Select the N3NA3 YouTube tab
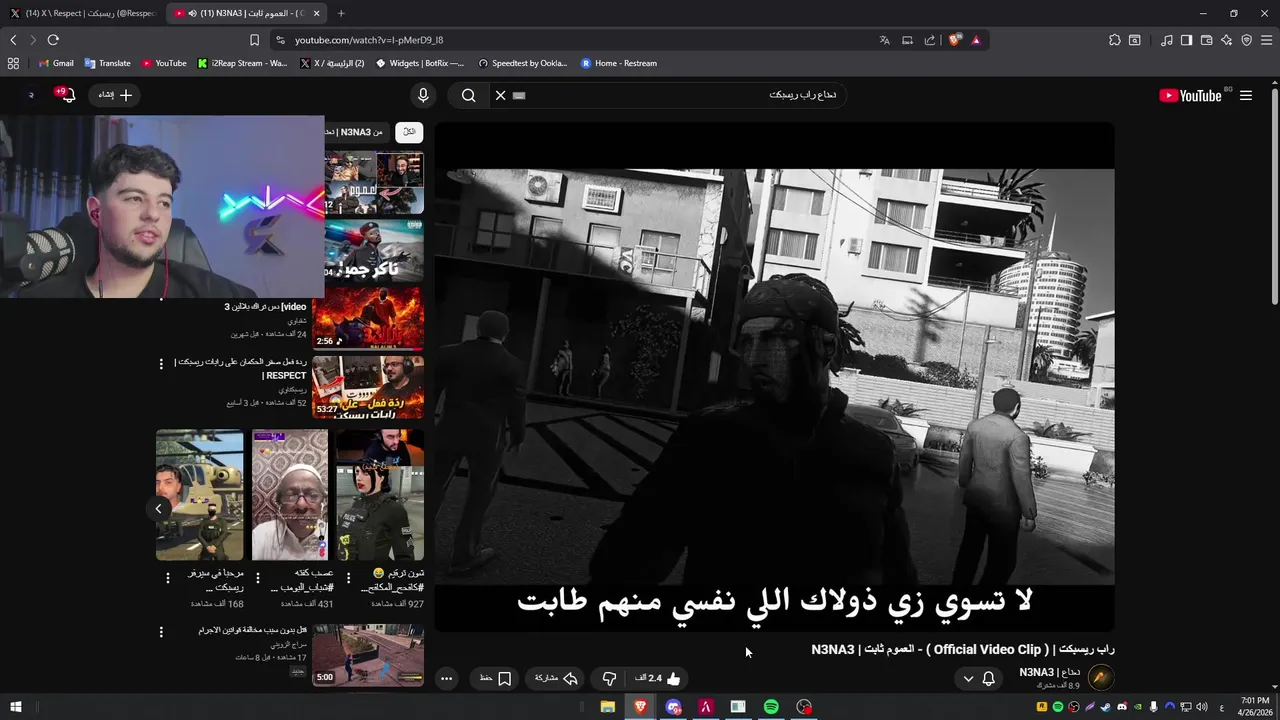 coord(245,13)
